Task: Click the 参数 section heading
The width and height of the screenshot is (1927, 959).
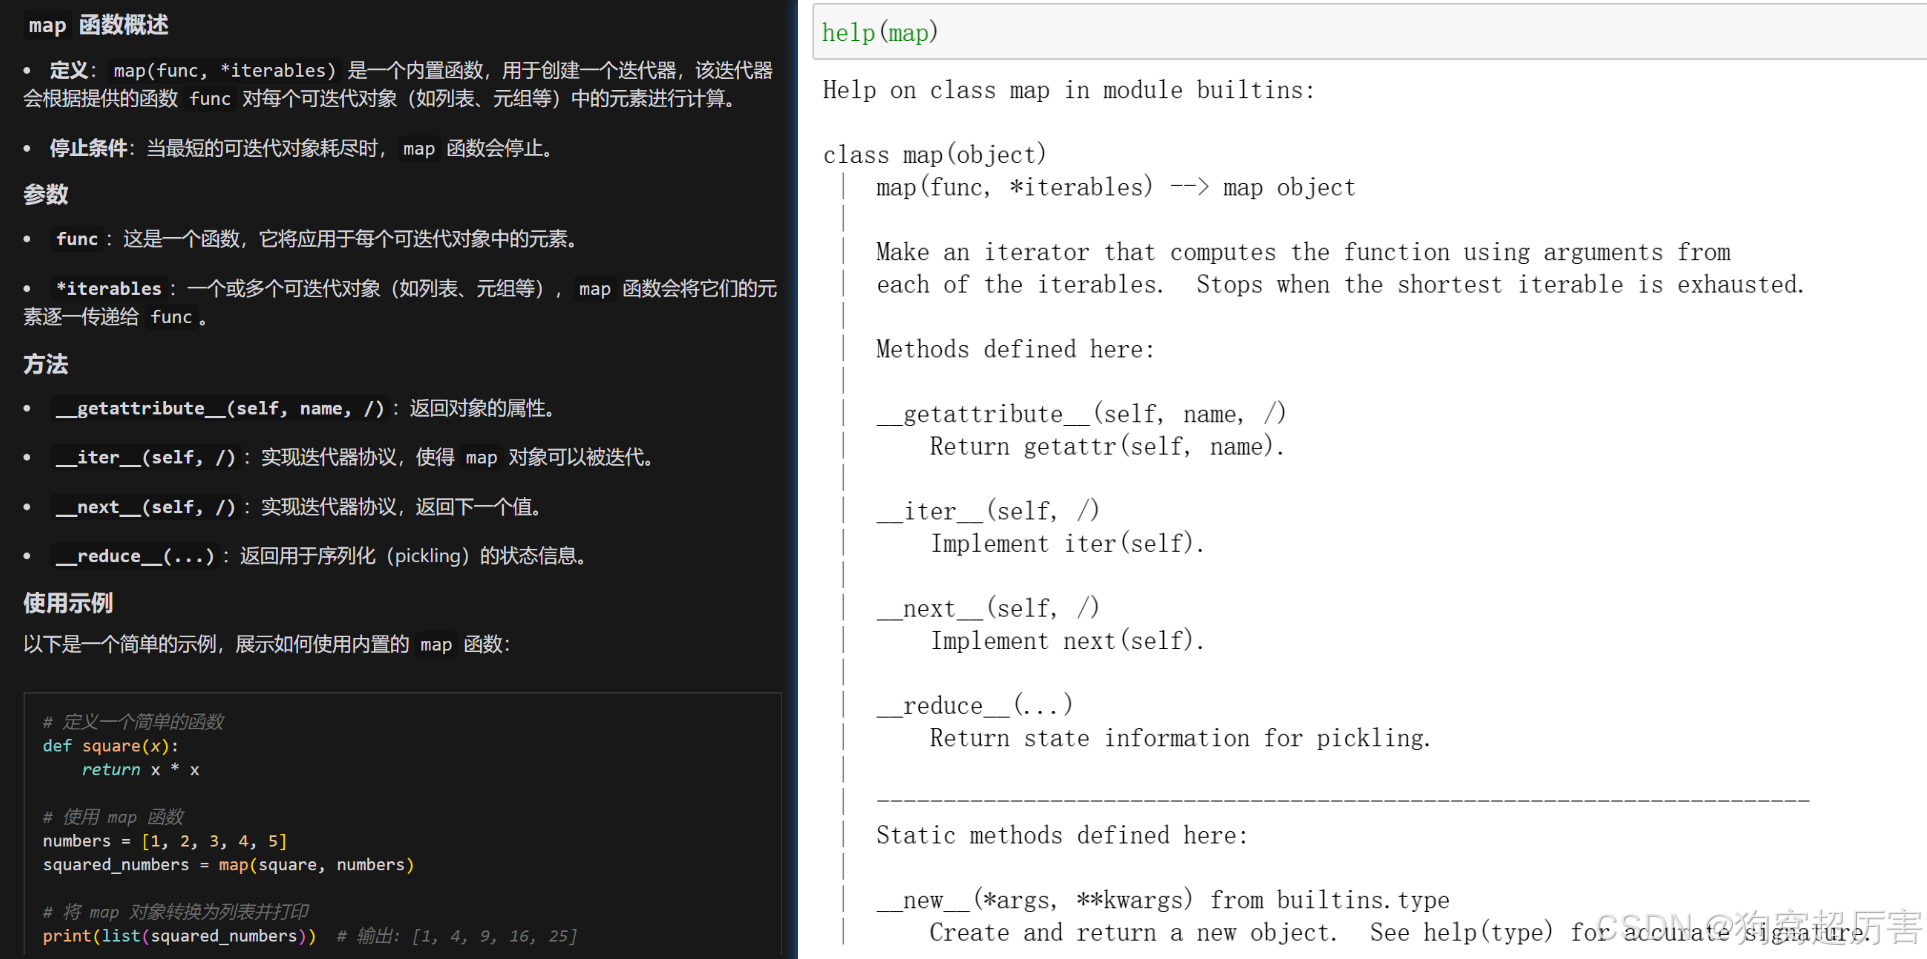Action: pos(45,193)
